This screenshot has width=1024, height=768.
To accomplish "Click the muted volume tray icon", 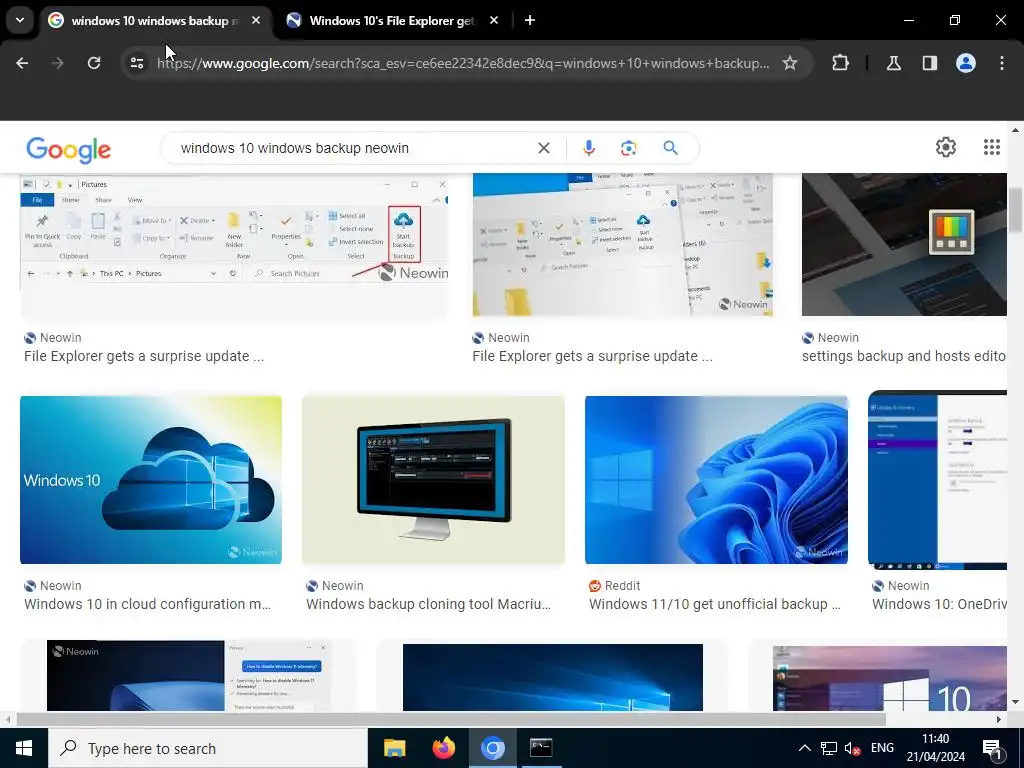I will point(852,748).
